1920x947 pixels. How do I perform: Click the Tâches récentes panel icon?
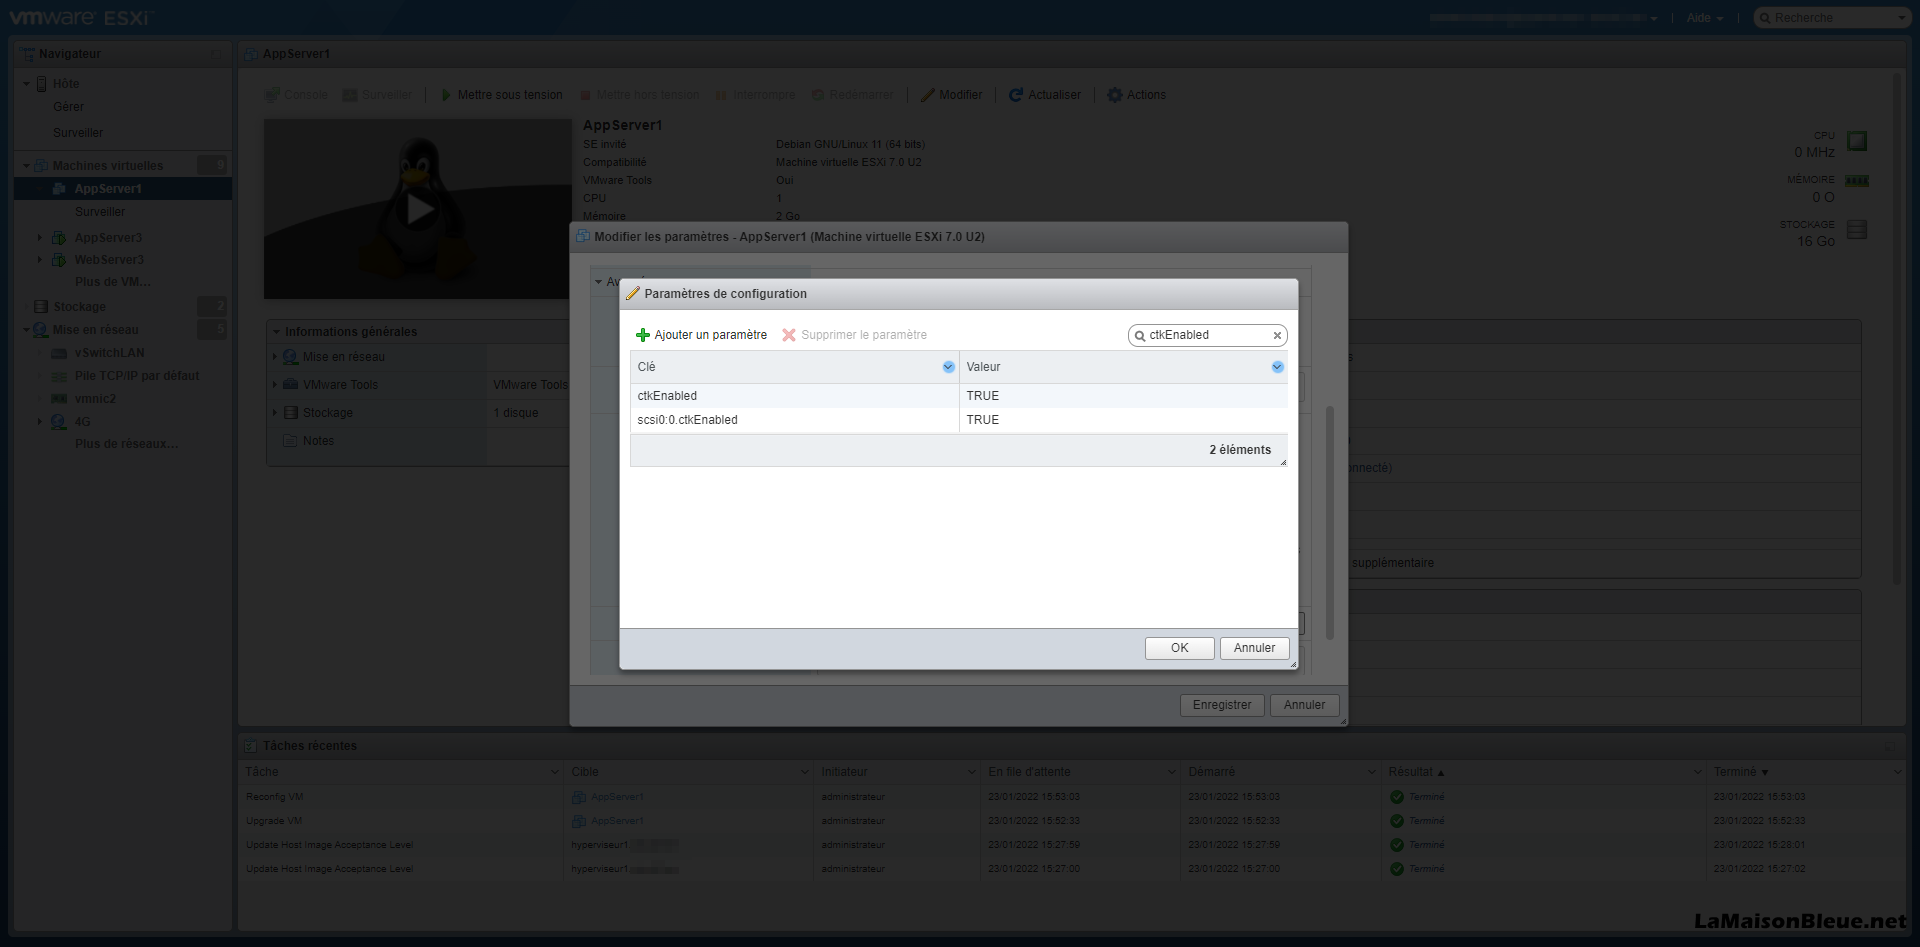click(251, 746)
